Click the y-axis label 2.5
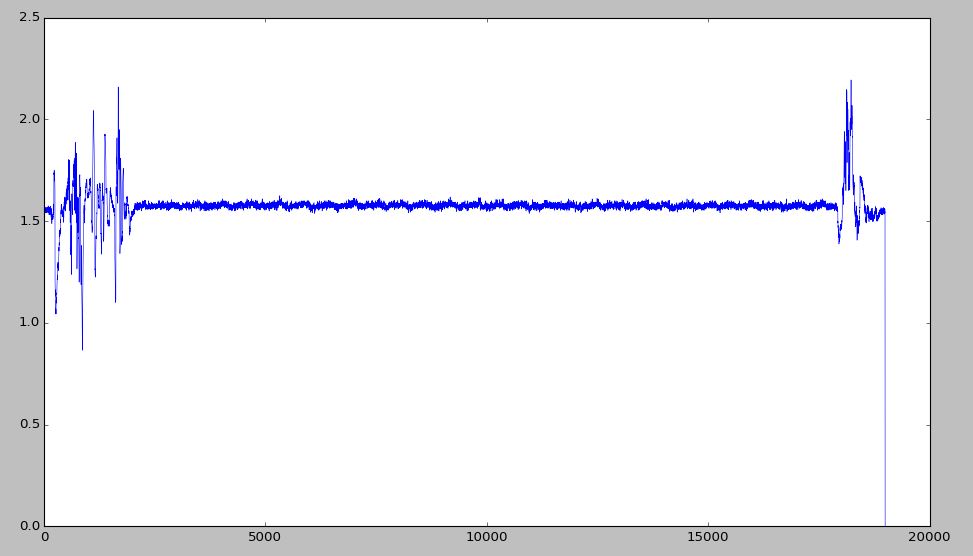This screenshot has height=556, width=973. point(29,17)
